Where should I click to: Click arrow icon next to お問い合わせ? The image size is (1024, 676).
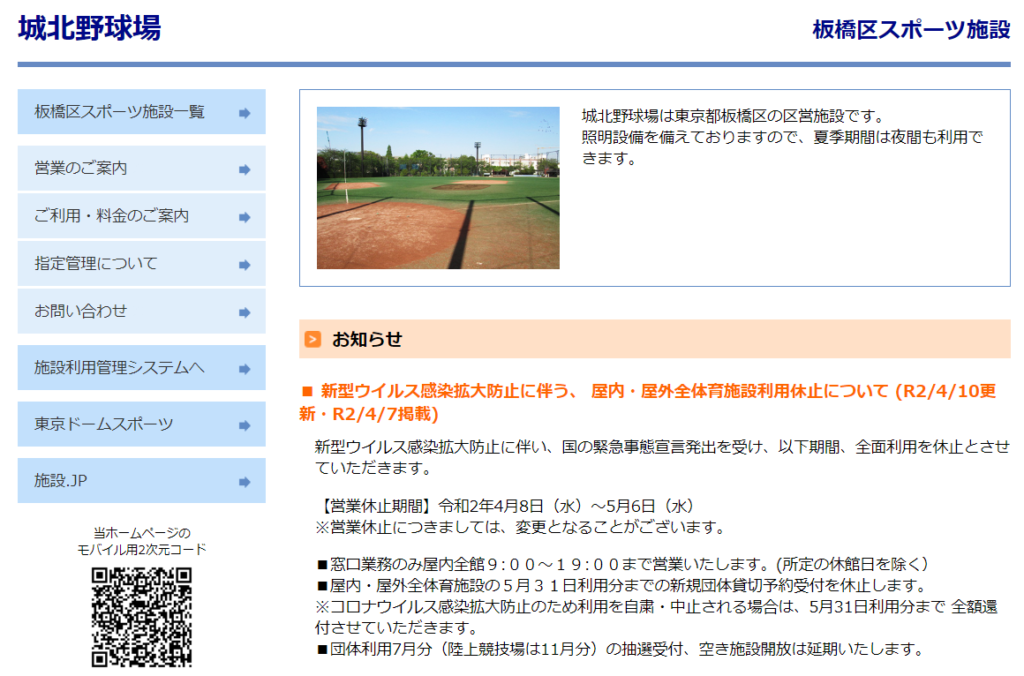[x=244, y=312]
